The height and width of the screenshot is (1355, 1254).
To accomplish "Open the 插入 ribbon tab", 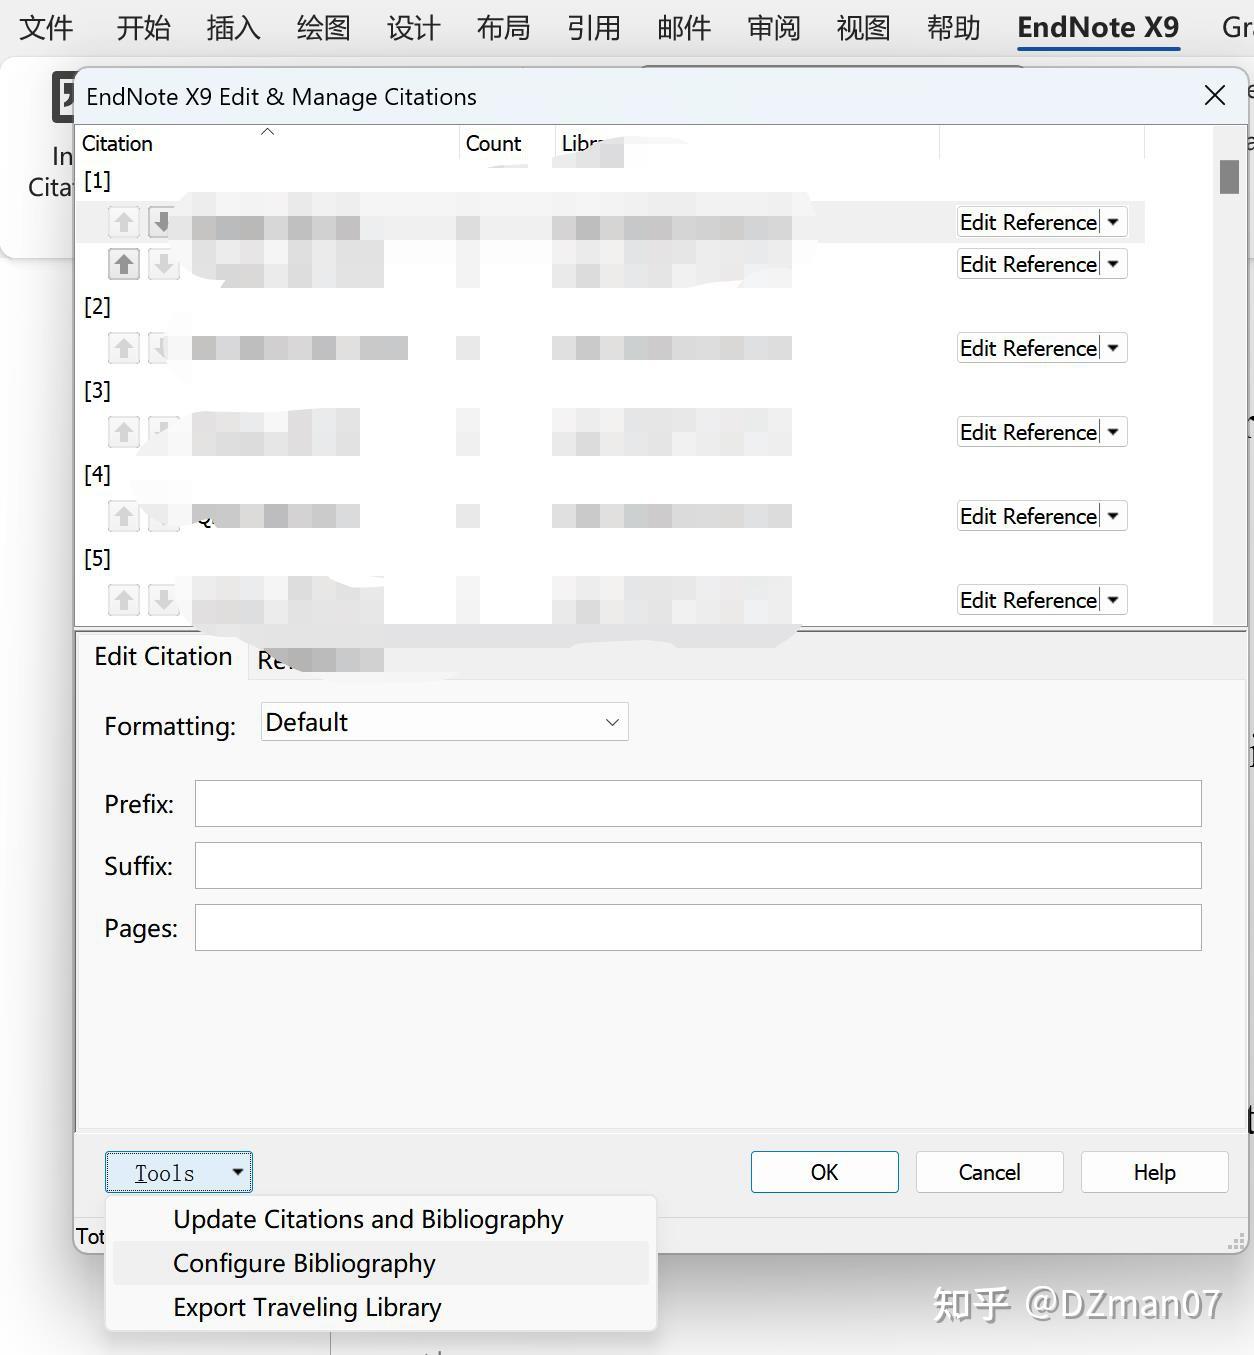I will point(233,27).
